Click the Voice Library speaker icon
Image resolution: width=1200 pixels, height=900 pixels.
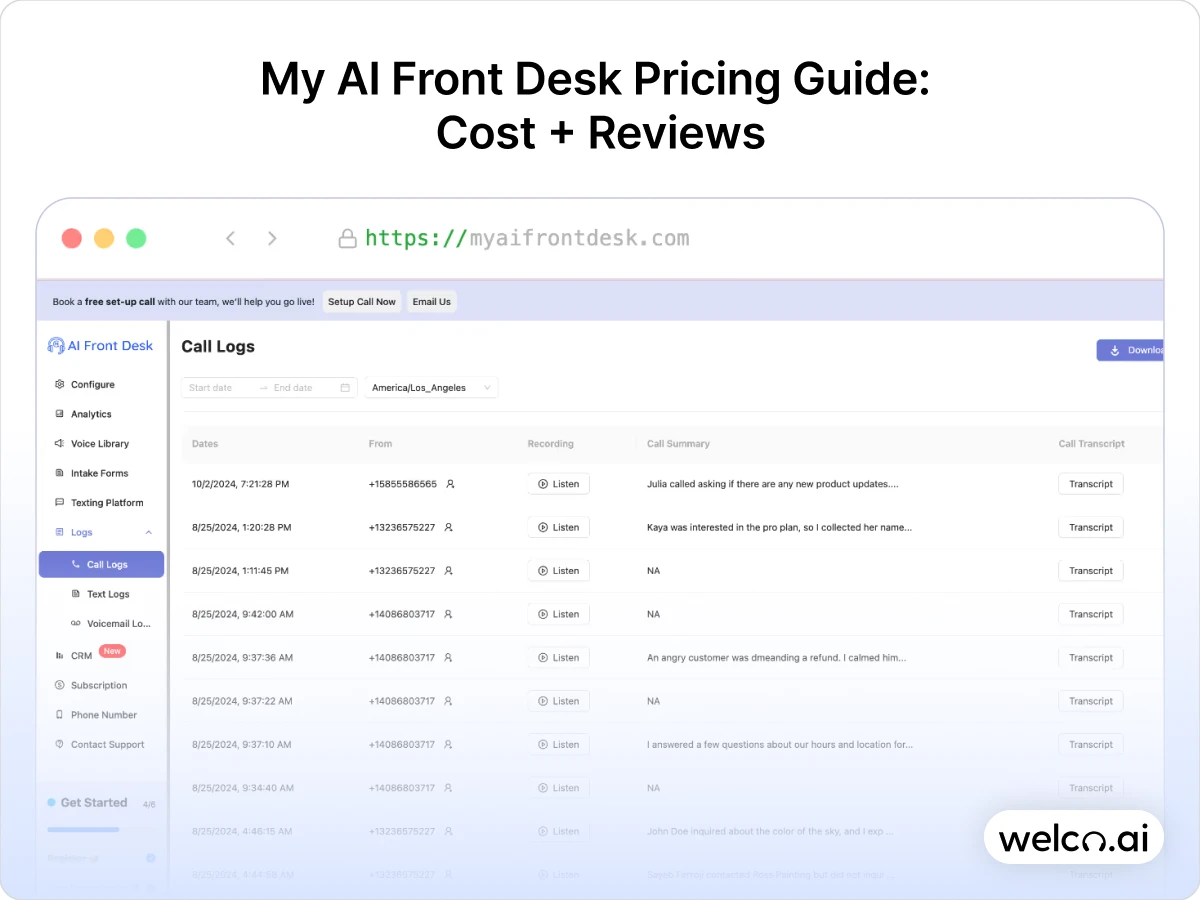[x=61, y=443]
